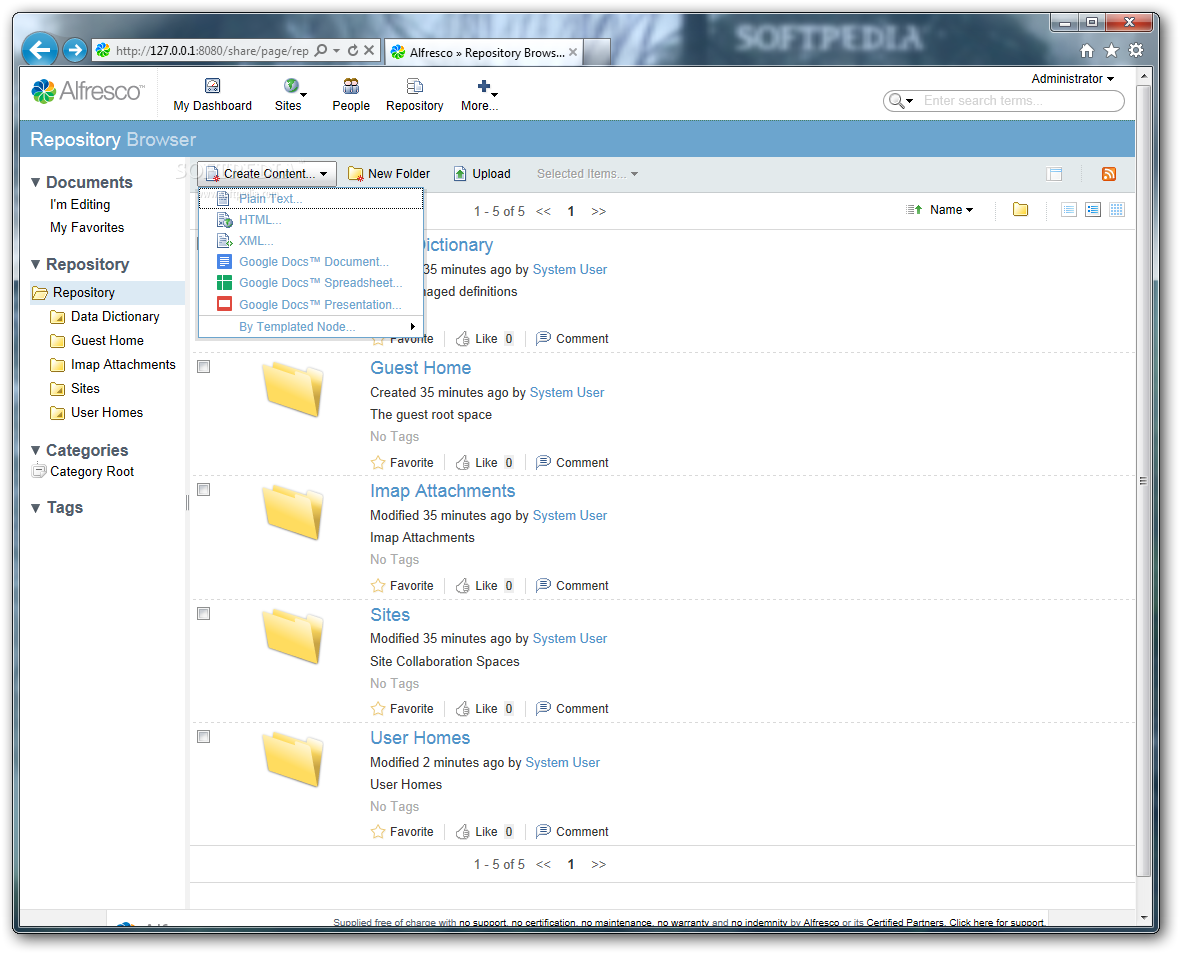Switch to simple list view icon
Image resolution: width=1180 pixels, height=954 pixels.
[x=1069, y=209]
